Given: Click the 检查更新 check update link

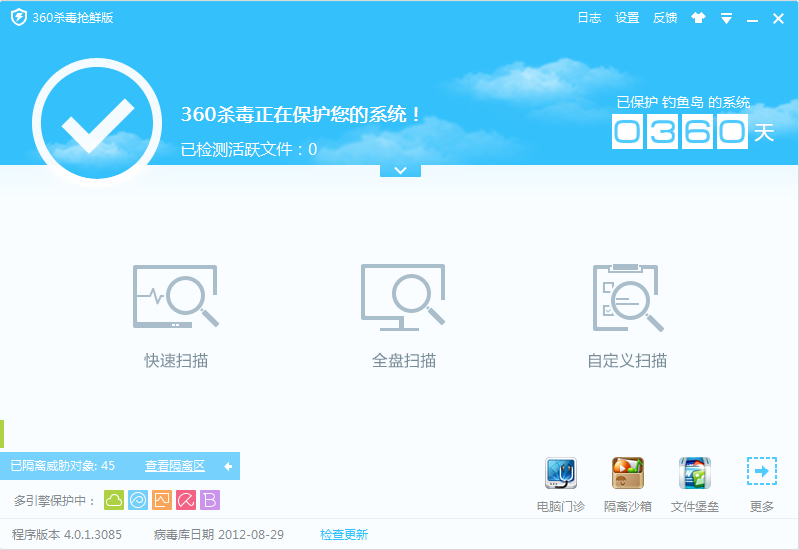Looking at the screenshot, I should pyautogui.click(x=344, y=534).
